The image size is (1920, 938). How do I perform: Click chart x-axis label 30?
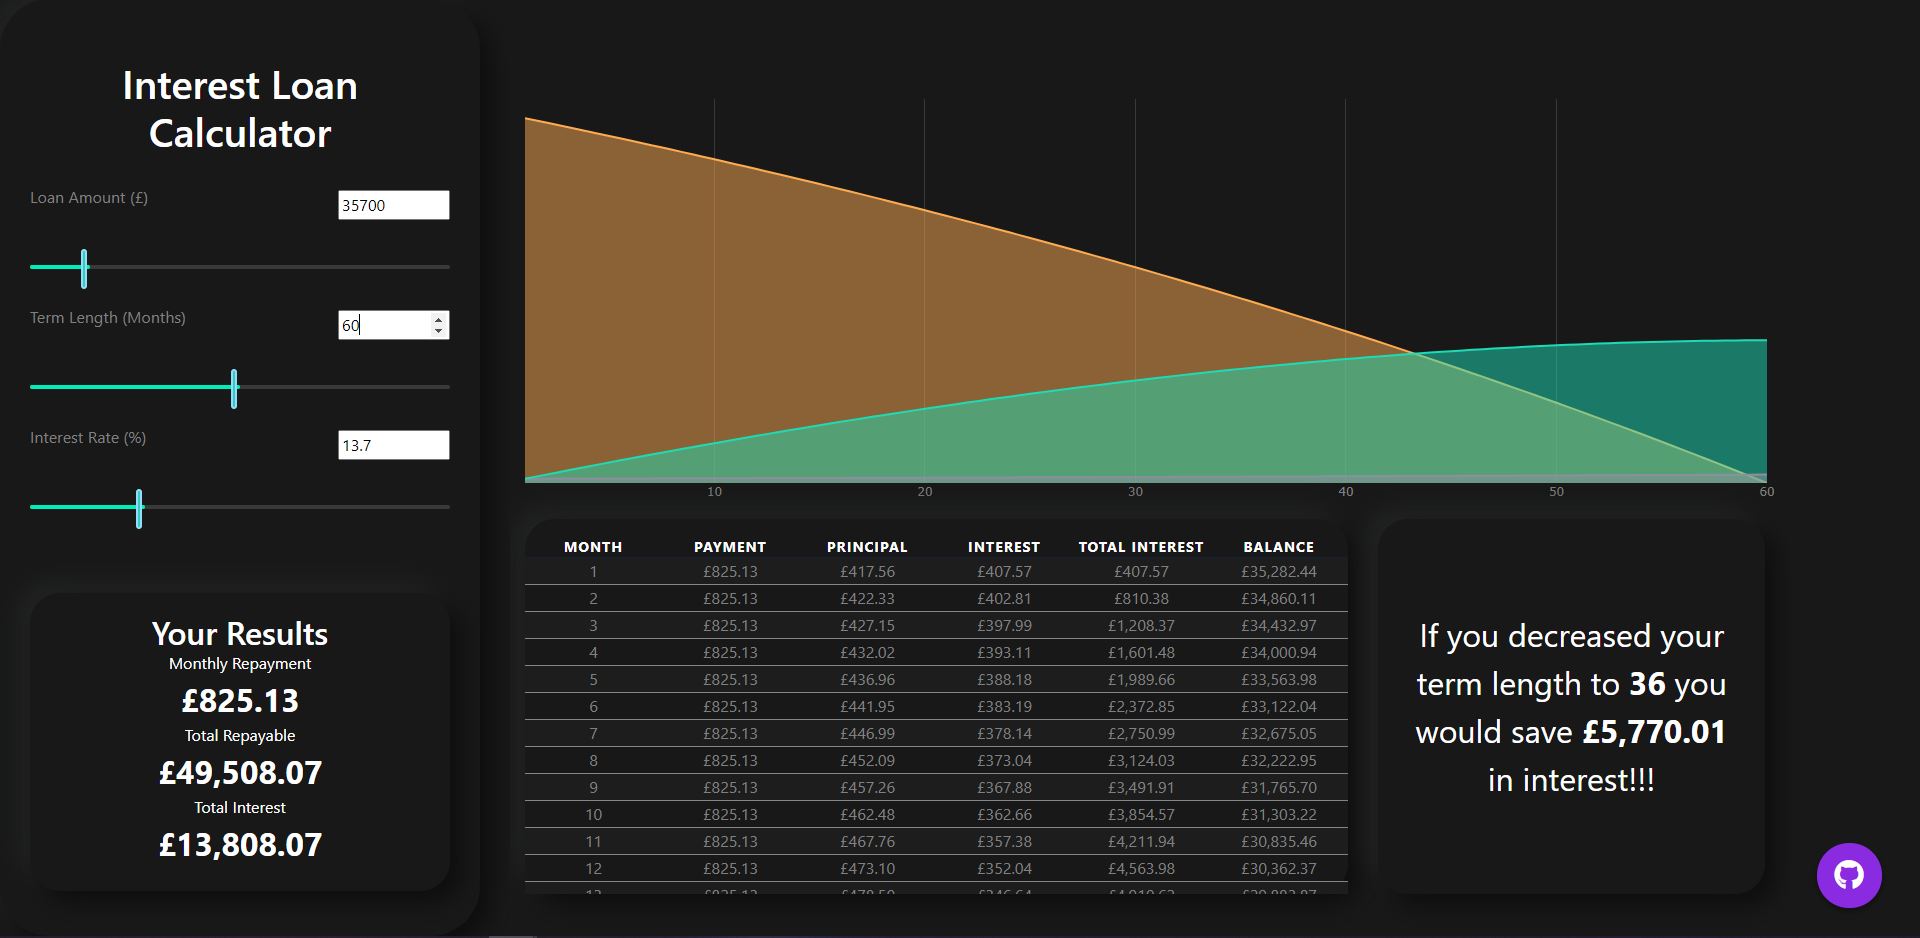tap(1135, 492)
